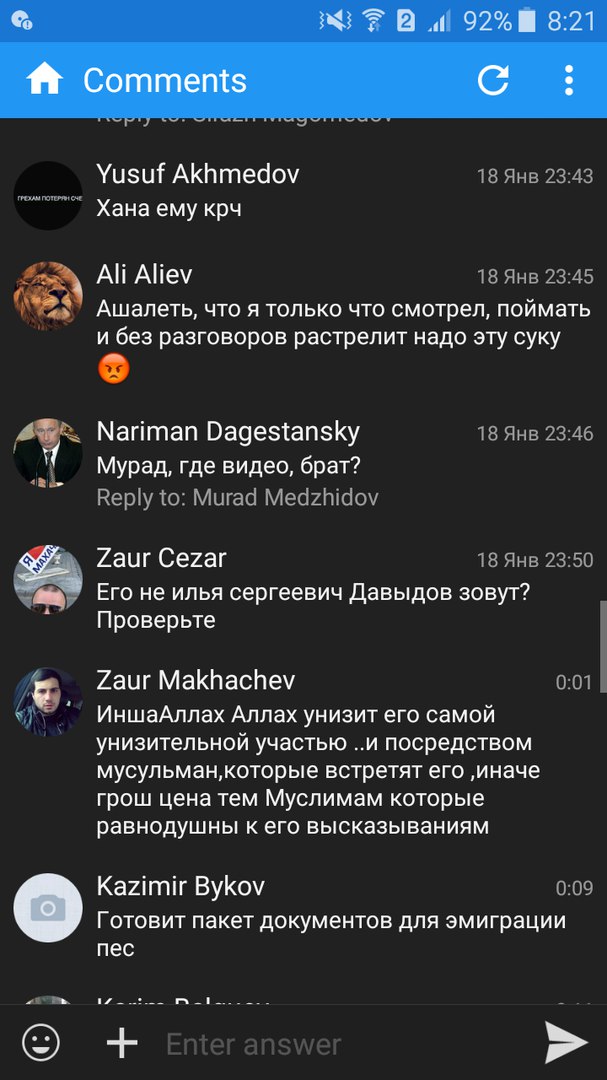Image resolution: width=607 pixels, height=1080 pixels.
Task: Open Reply to: Murad Medzhidov link
Action: [x=237, y=497]
